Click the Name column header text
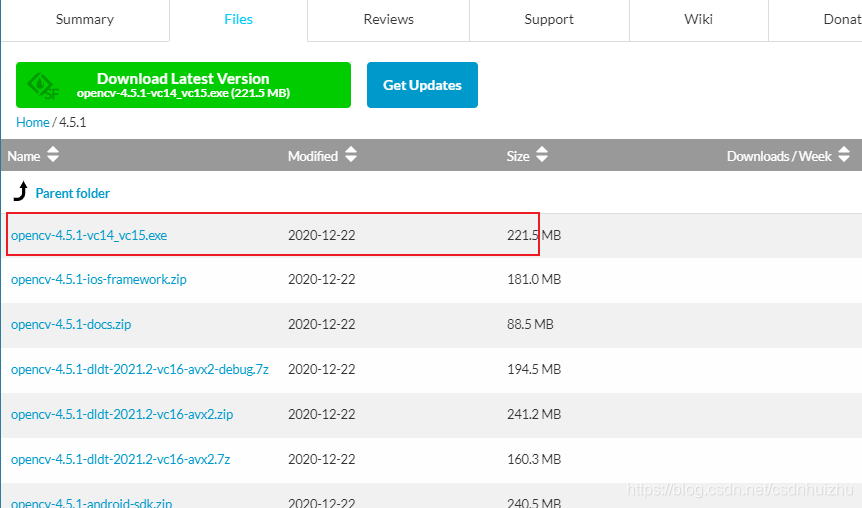This screenshot has height=508, width=862. (x=24, y=156)
